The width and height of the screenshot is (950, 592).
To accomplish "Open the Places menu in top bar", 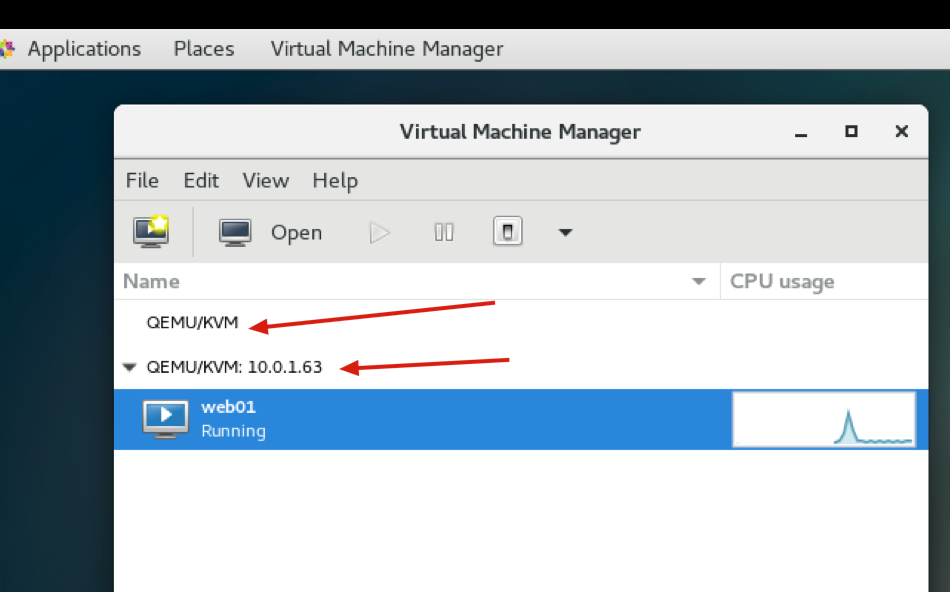I will click(x=204, y=48).
